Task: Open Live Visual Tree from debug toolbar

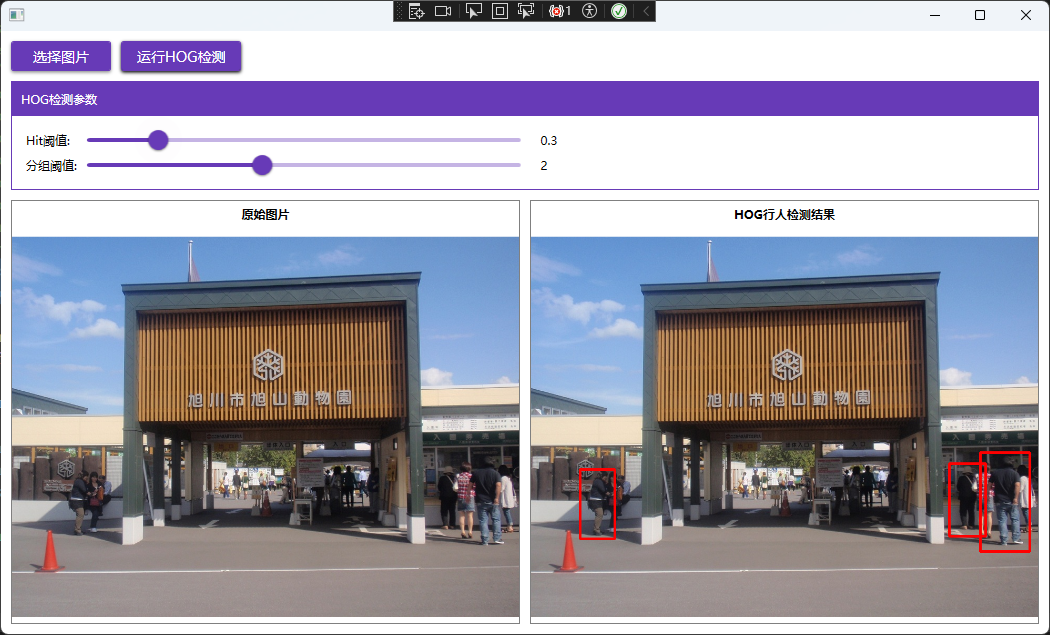Action: click(x=417, y=11)
